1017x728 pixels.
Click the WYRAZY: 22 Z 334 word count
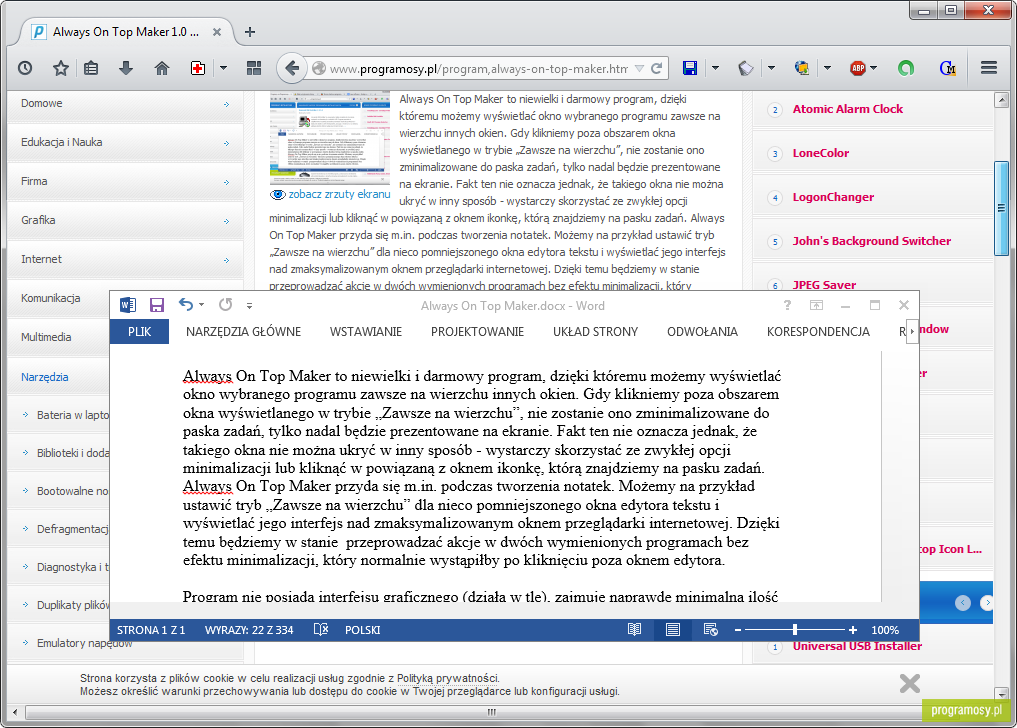(249, 630)
